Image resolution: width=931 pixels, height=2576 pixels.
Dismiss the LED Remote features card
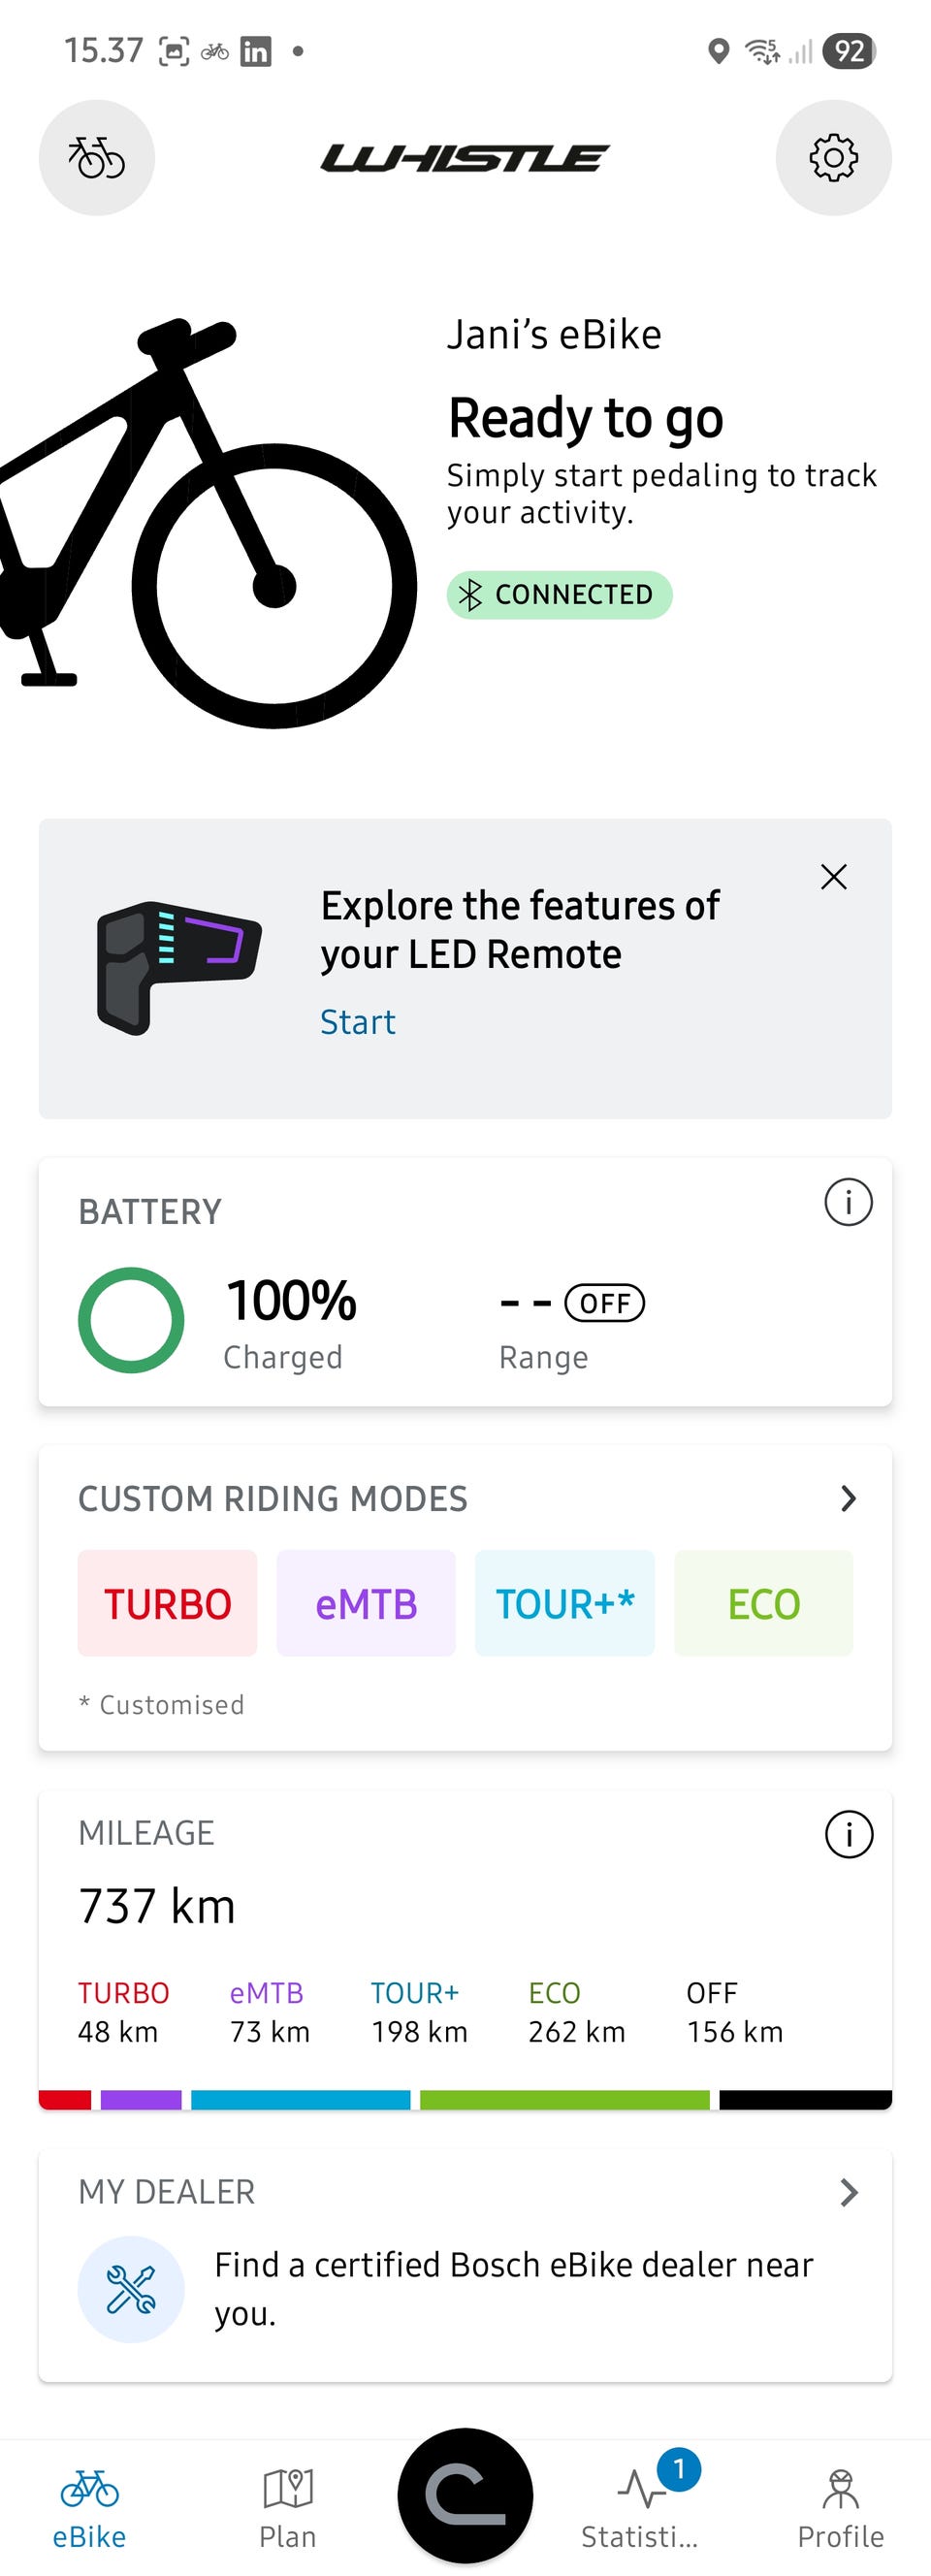coord(833,877)
